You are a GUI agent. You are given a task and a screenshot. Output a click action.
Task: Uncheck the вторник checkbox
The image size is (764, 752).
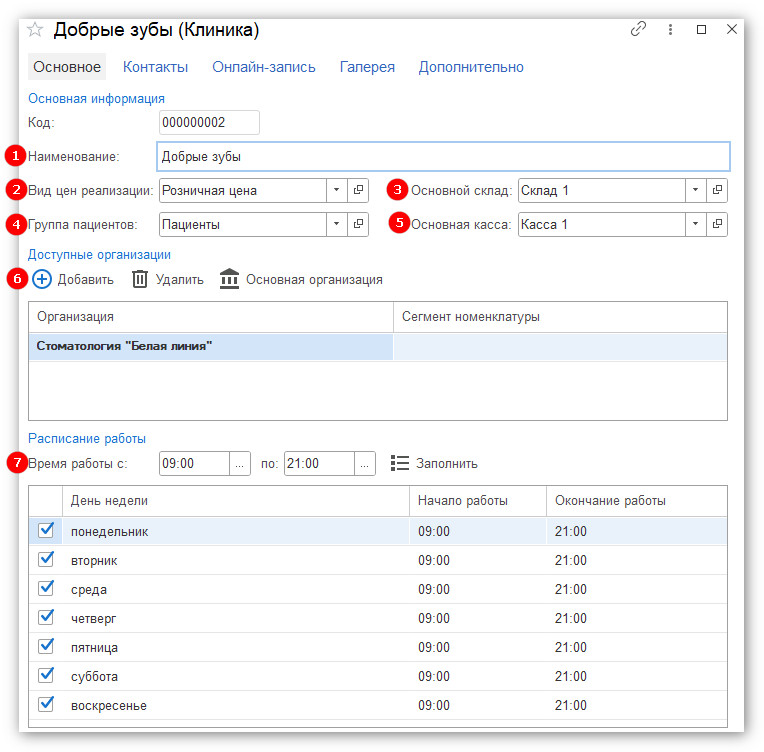(46, 559)
